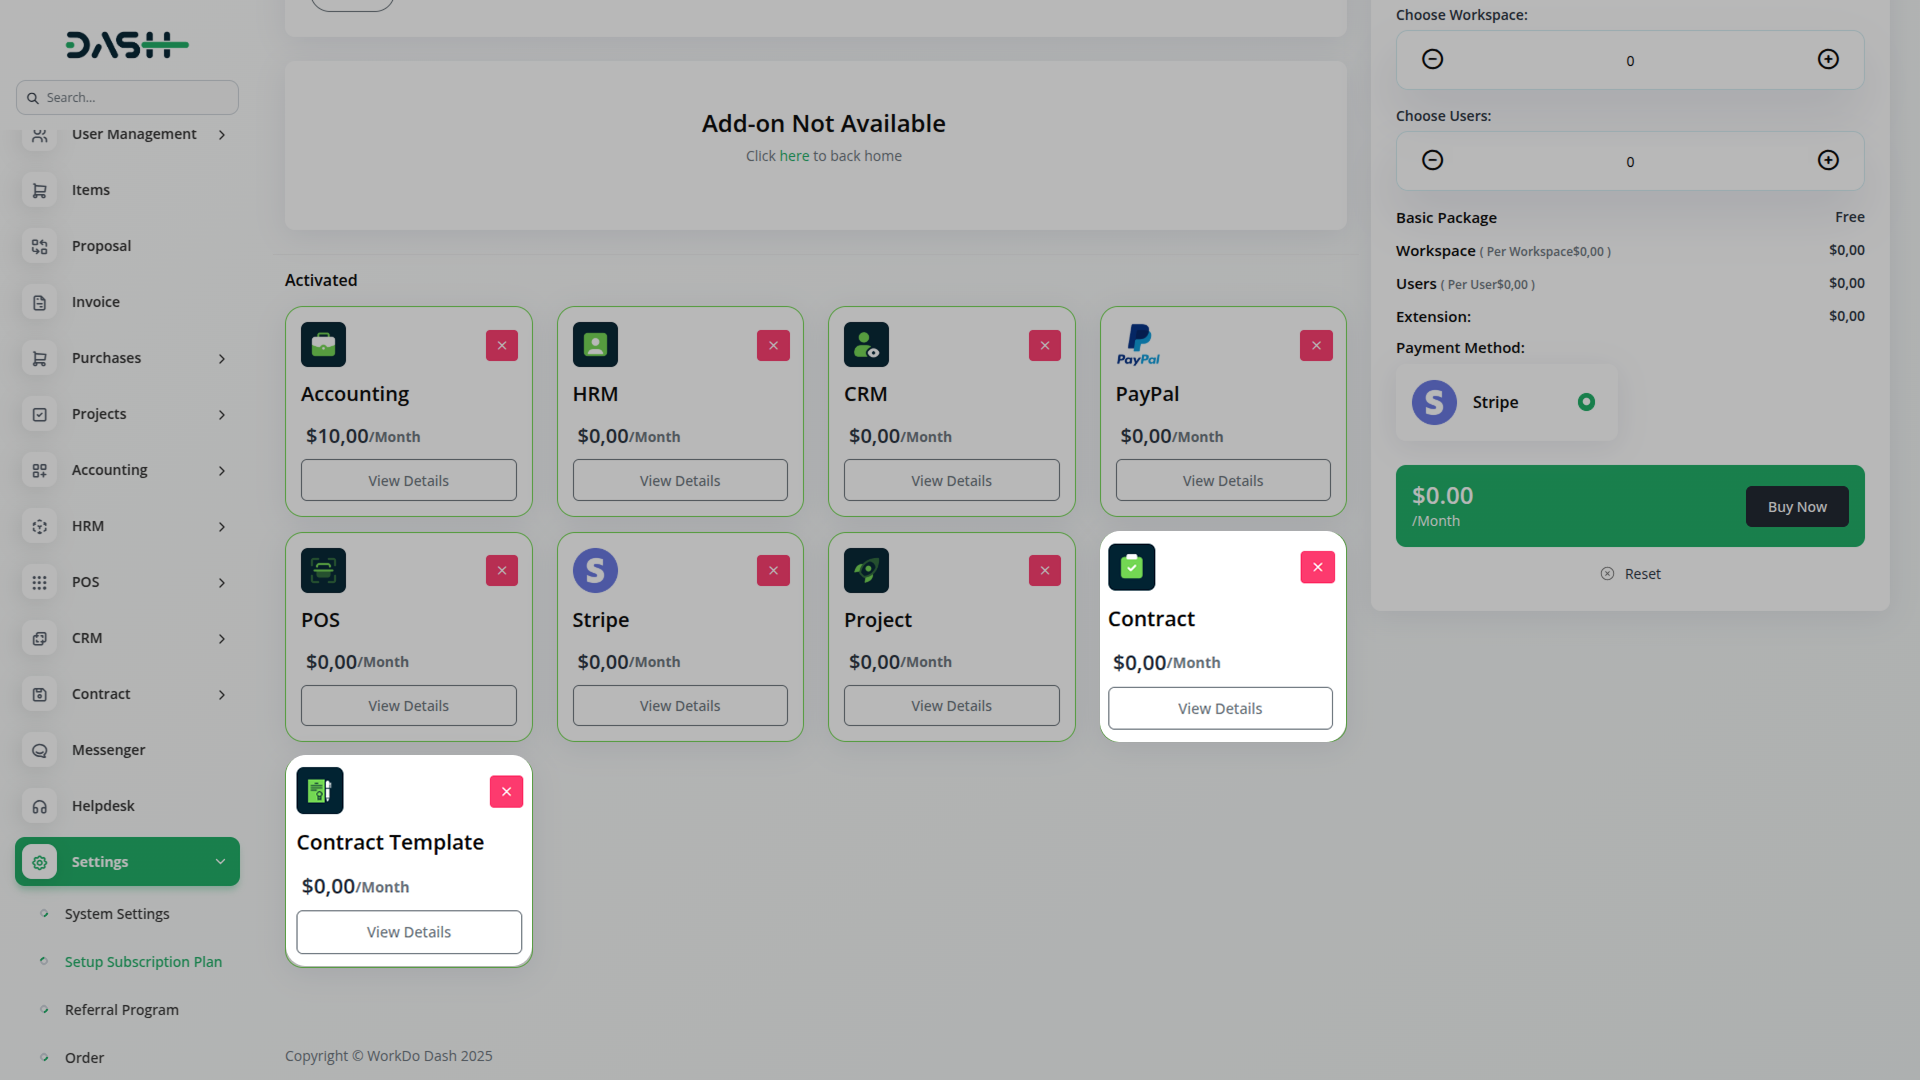Remove the Accounting add-on with red X
This screenshot has width=1920, height=1080.
[502, 346]
